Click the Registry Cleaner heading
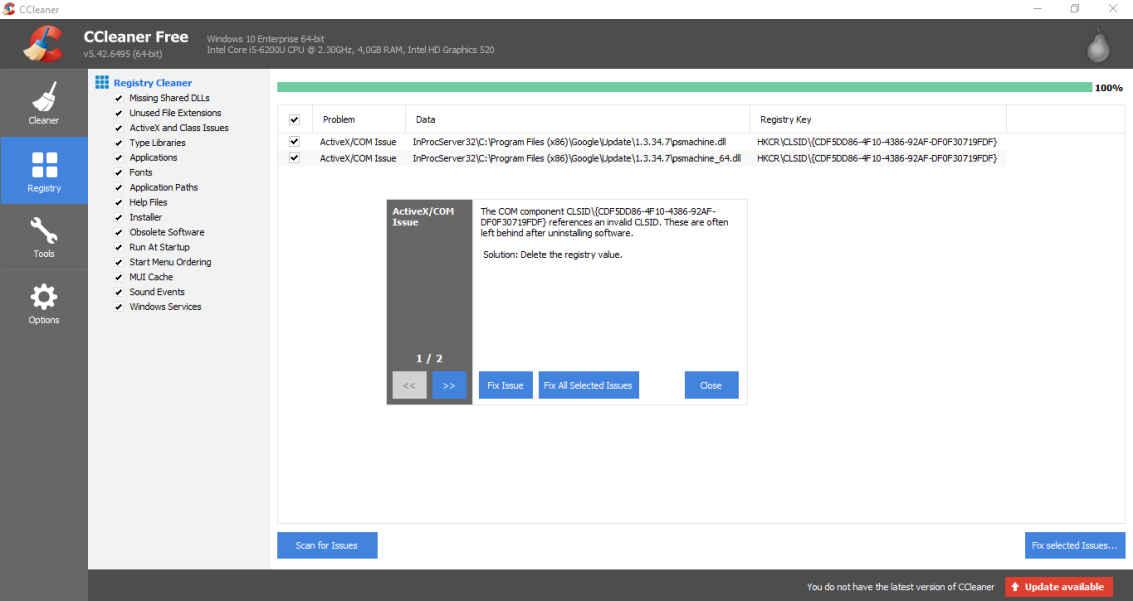 tap(152, 83)
